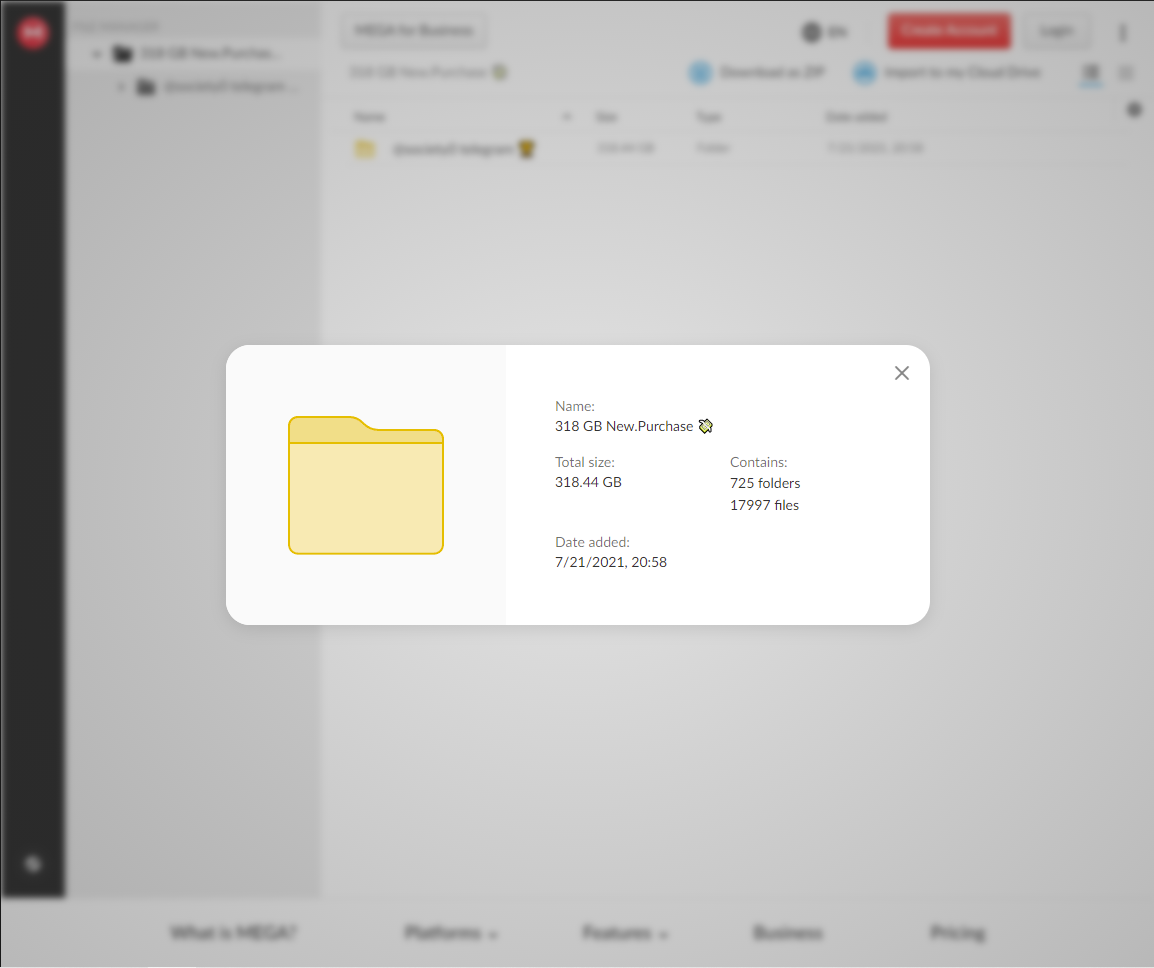This screenshot has height=968, width=1154.
Task: Click the blue cloud import icon
Action: pyautogui.click(x=865, y=73)
